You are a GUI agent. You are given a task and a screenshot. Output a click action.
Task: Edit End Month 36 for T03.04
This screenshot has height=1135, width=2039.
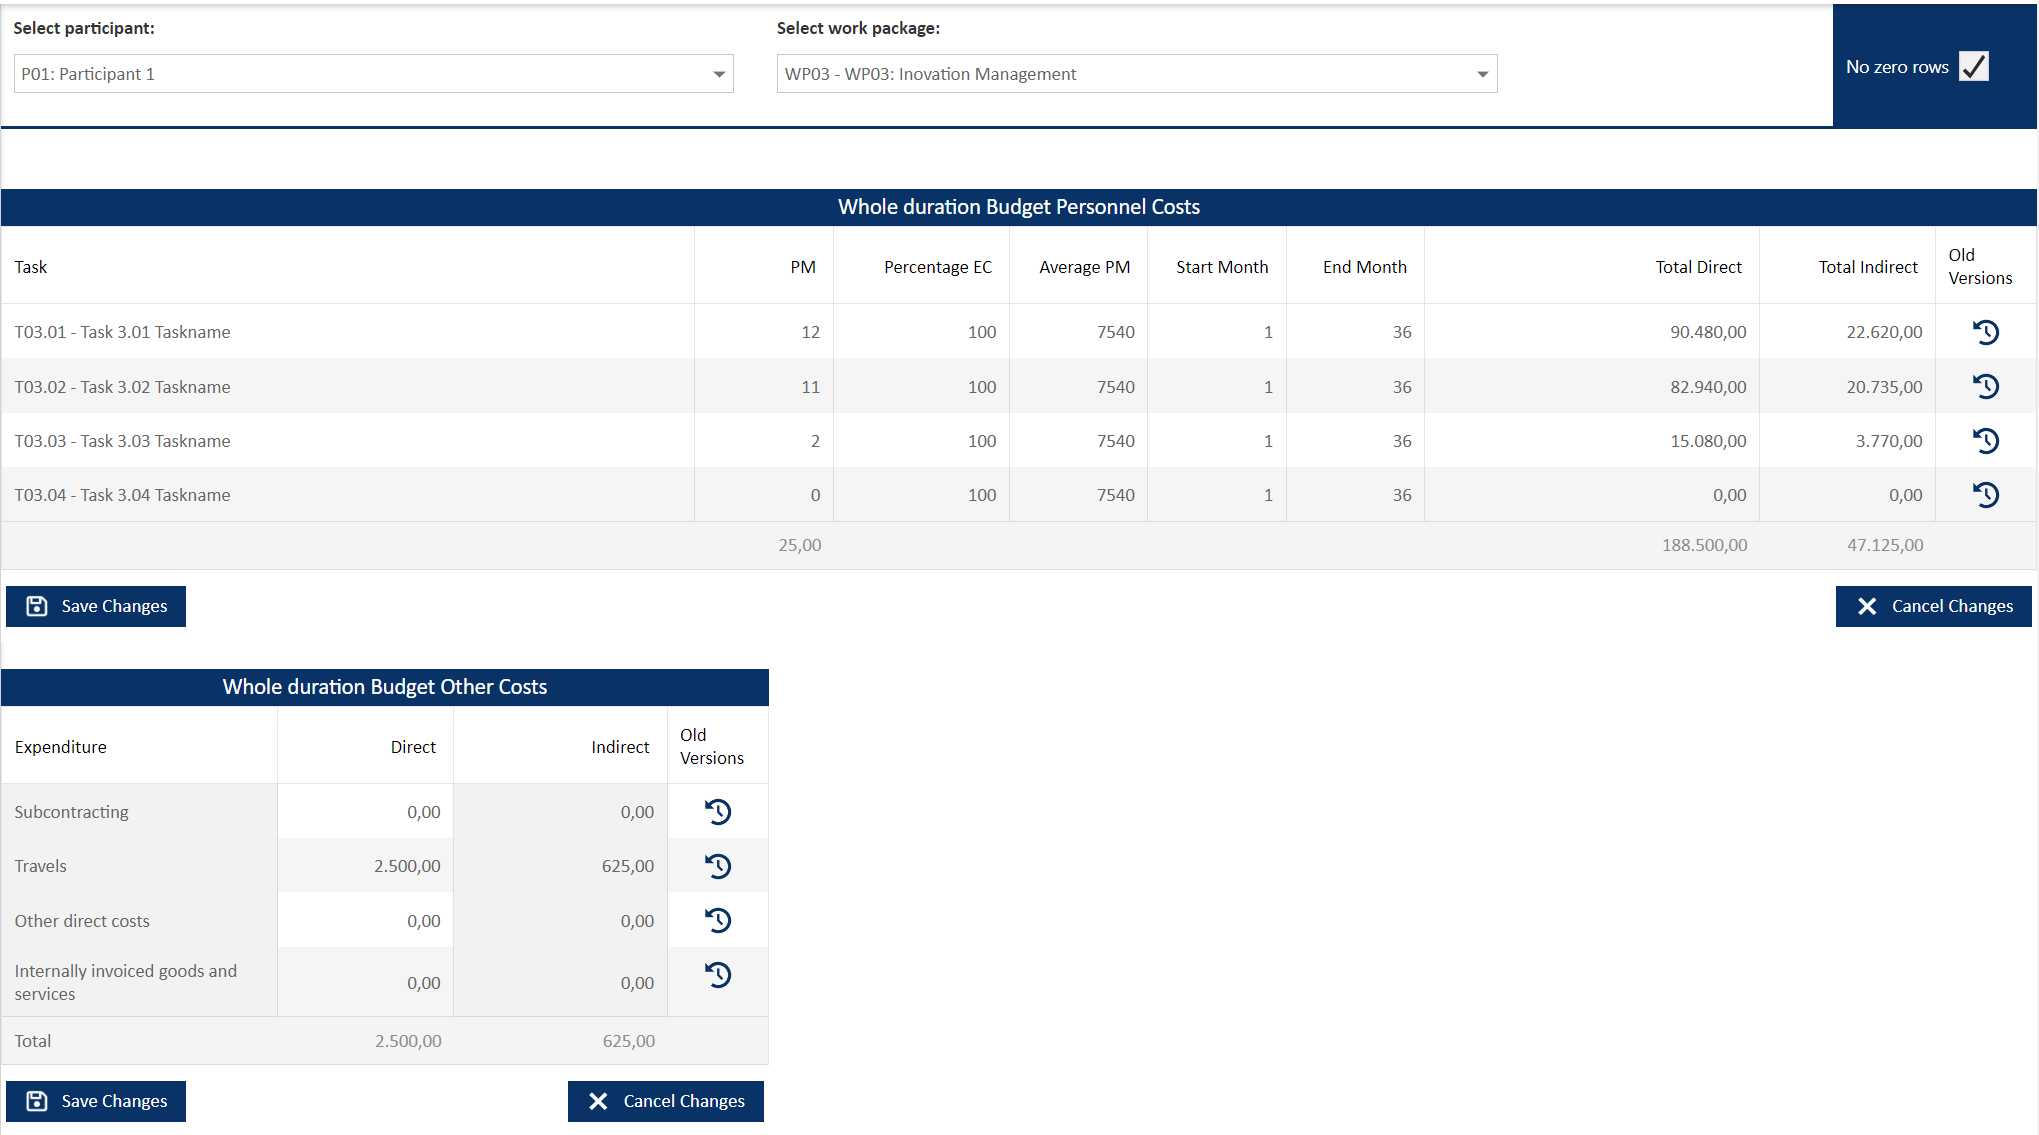(1355, 494)
